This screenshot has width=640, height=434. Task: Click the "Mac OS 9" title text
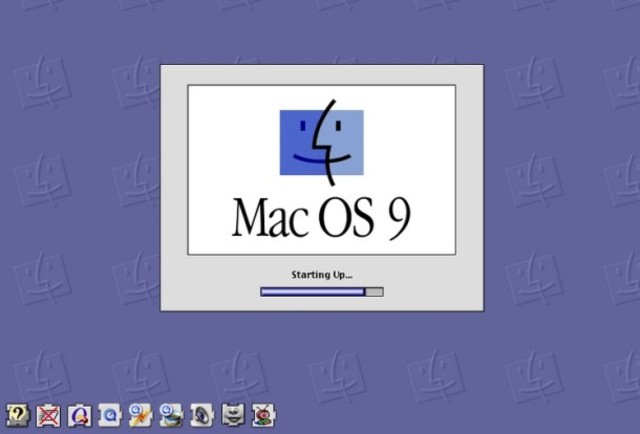(x=322, y=218)
